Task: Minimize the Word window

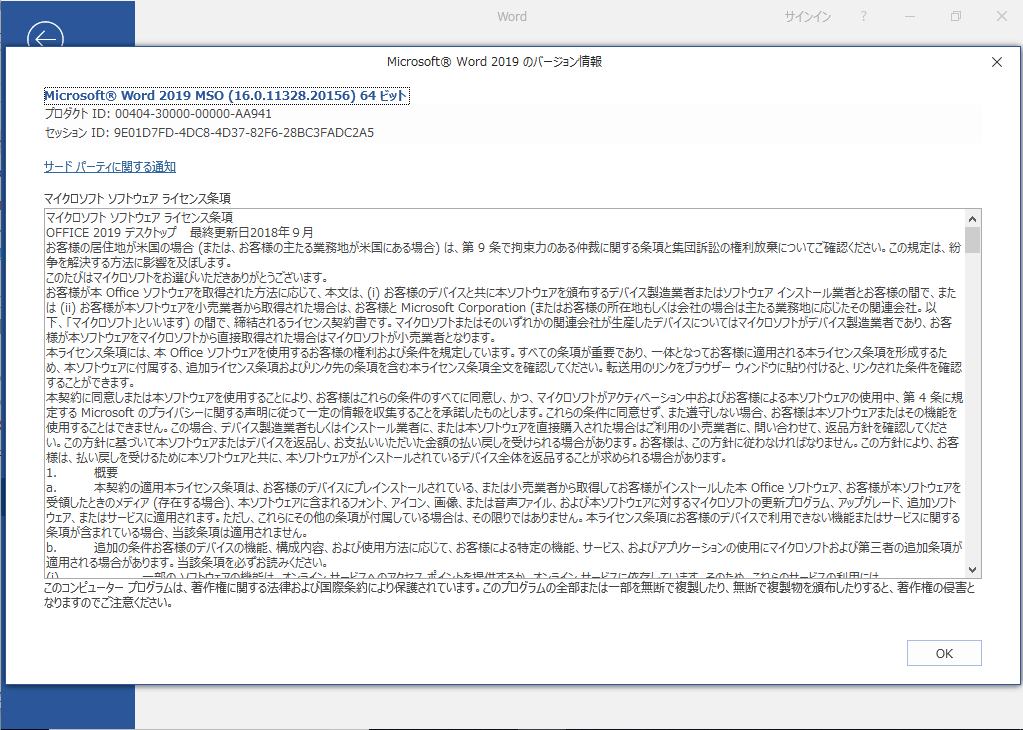Action: tap(909, 16)
